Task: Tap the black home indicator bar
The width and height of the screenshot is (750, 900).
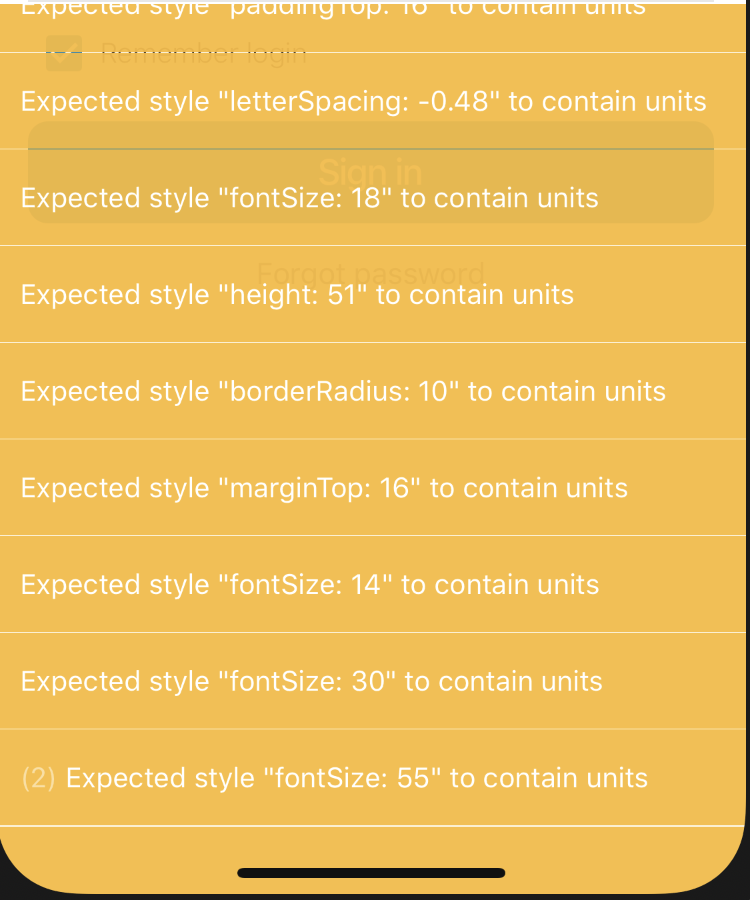Action: [371, 873]
